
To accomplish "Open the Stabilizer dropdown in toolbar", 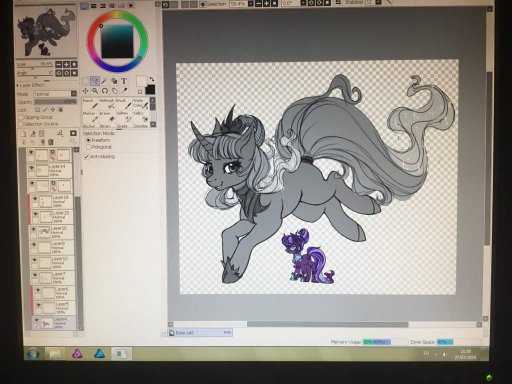I will (378, 3).
